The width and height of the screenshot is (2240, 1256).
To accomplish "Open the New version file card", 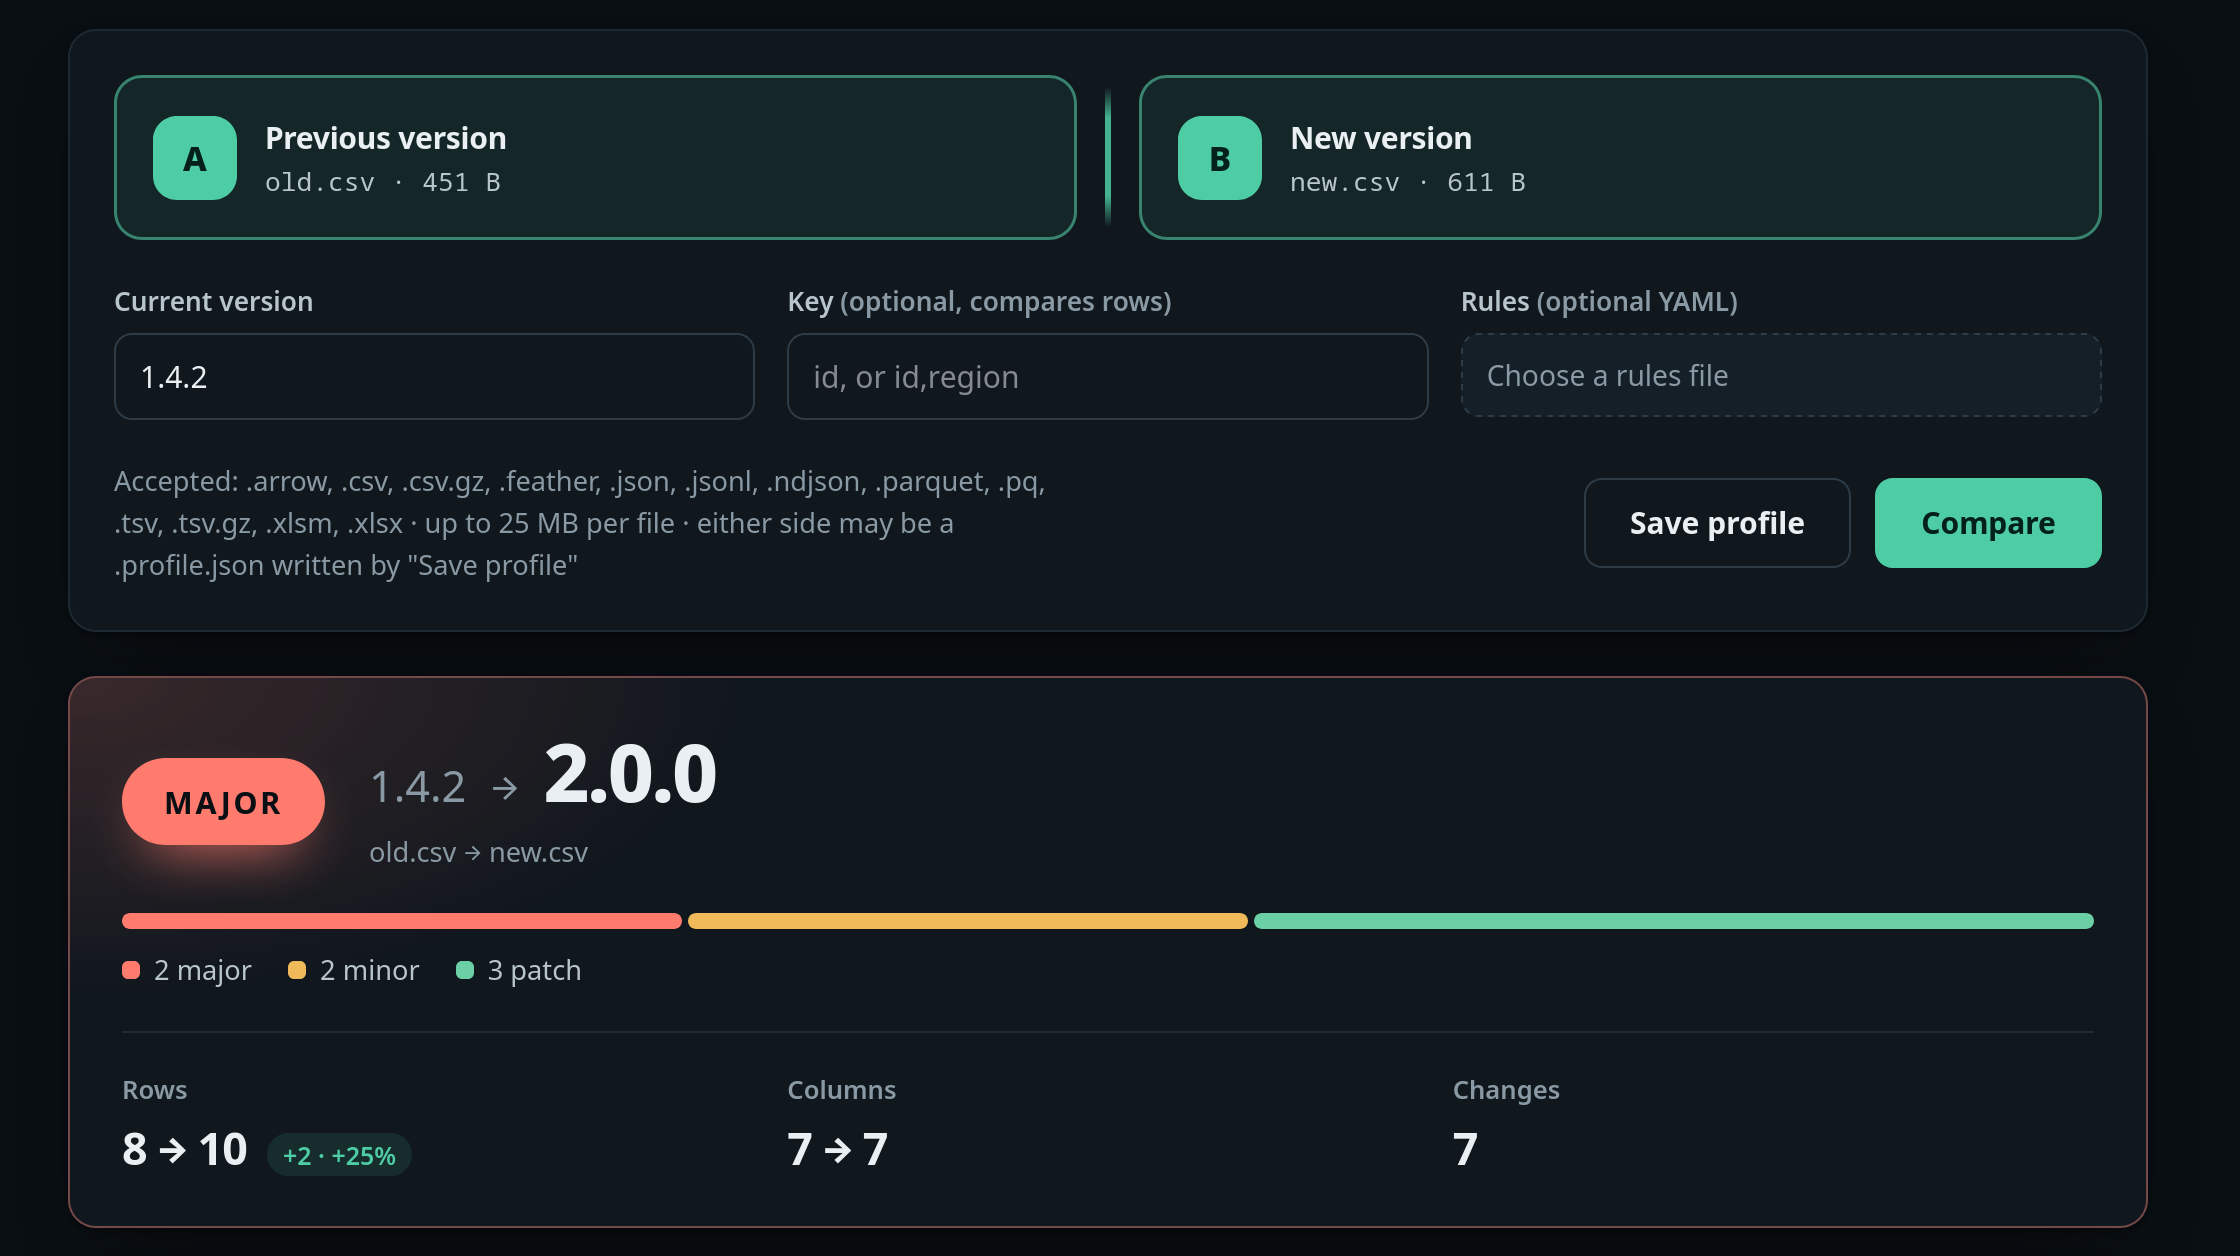I will pos(1620,157).
